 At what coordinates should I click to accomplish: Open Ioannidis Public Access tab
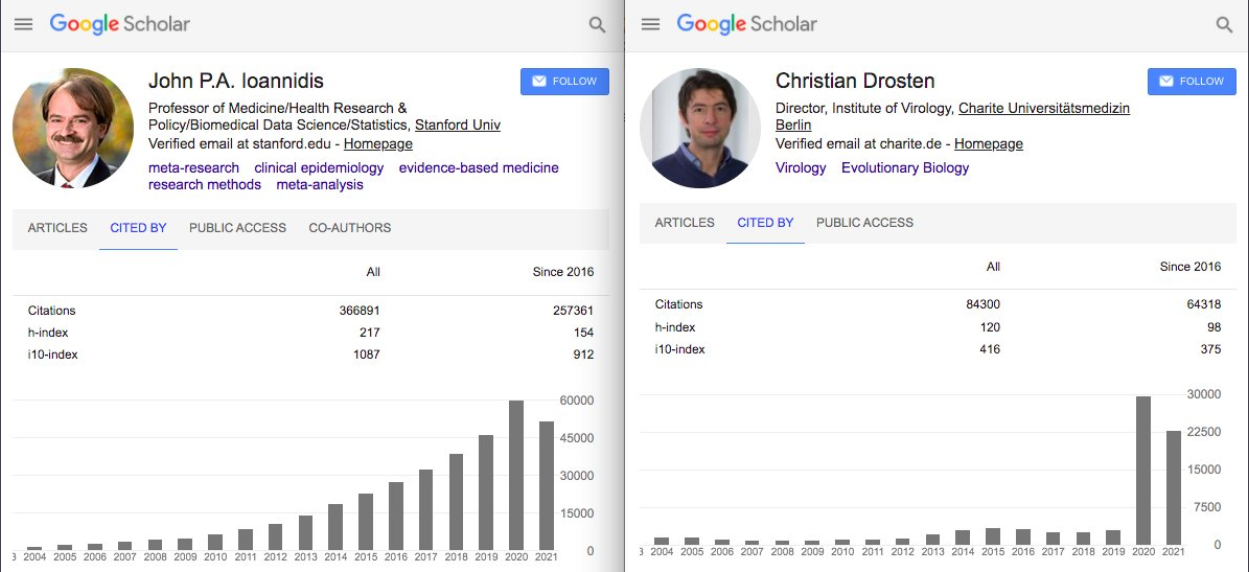coord(238,228)
